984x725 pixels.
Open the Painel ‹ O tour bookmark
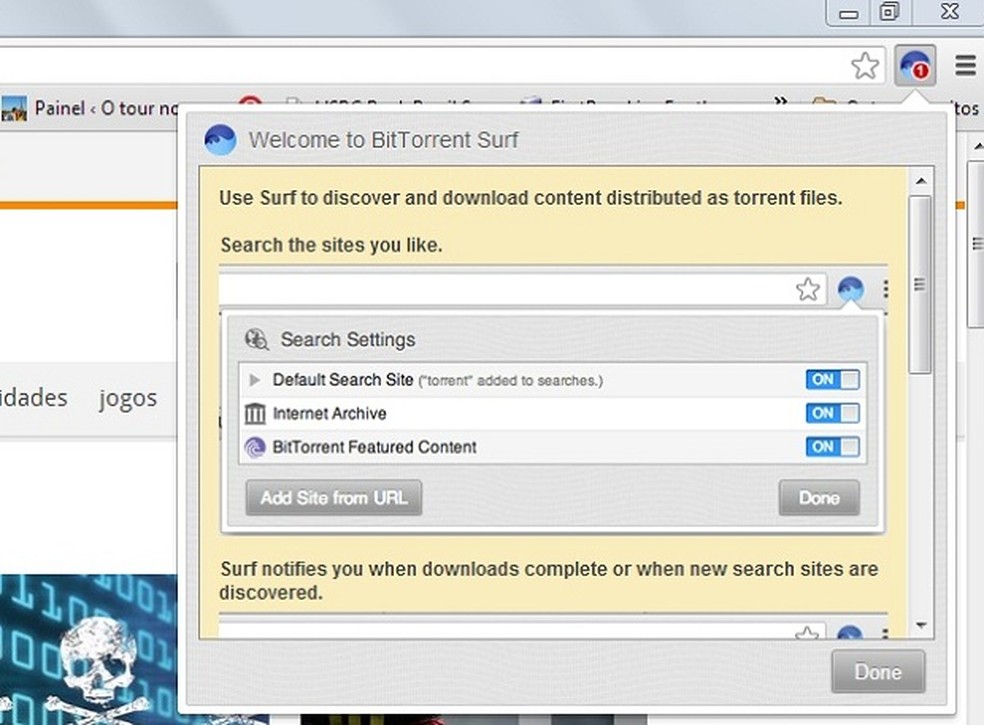(x=90, y=108)
